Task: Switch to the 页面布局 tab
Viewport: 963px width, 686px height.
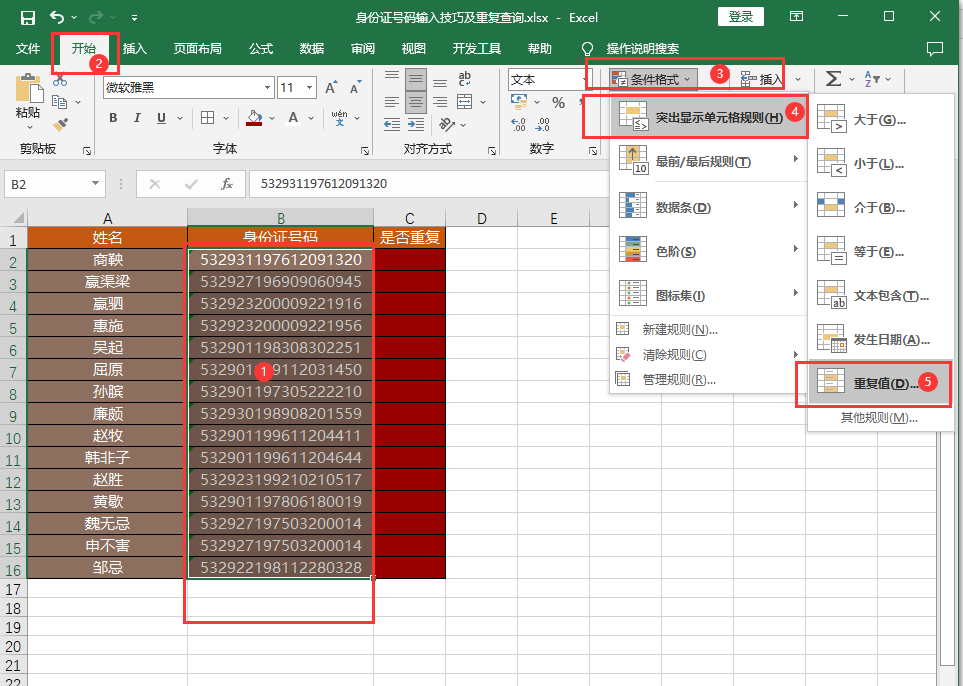Action: (x=197, y=49)
